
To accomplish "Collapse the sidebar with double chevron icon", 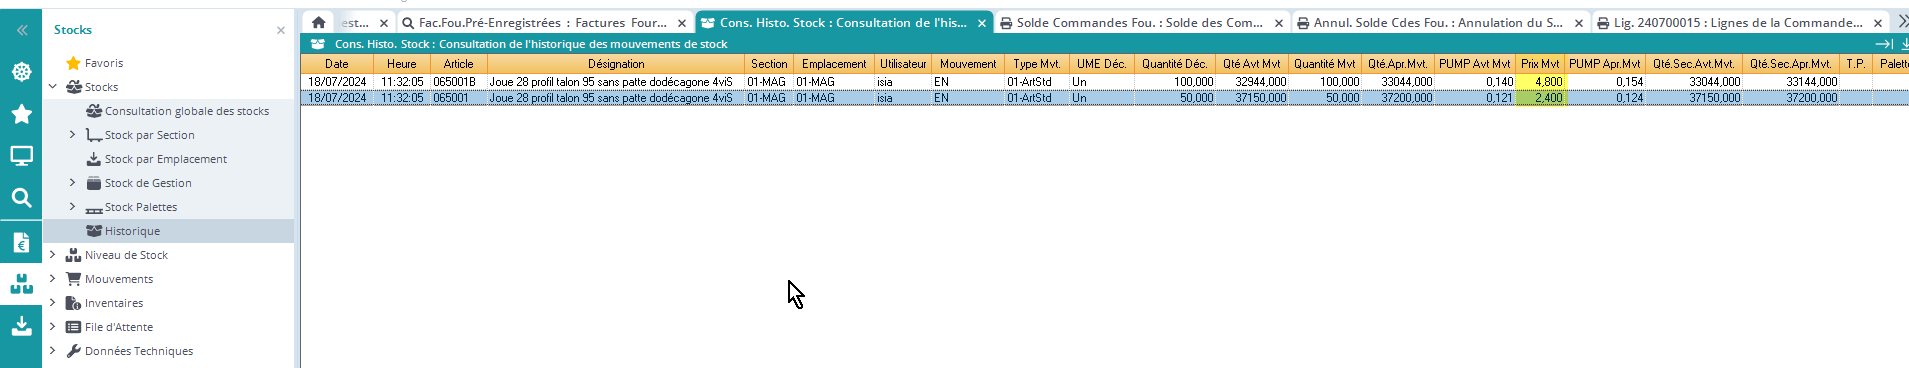I will point(21,30).
